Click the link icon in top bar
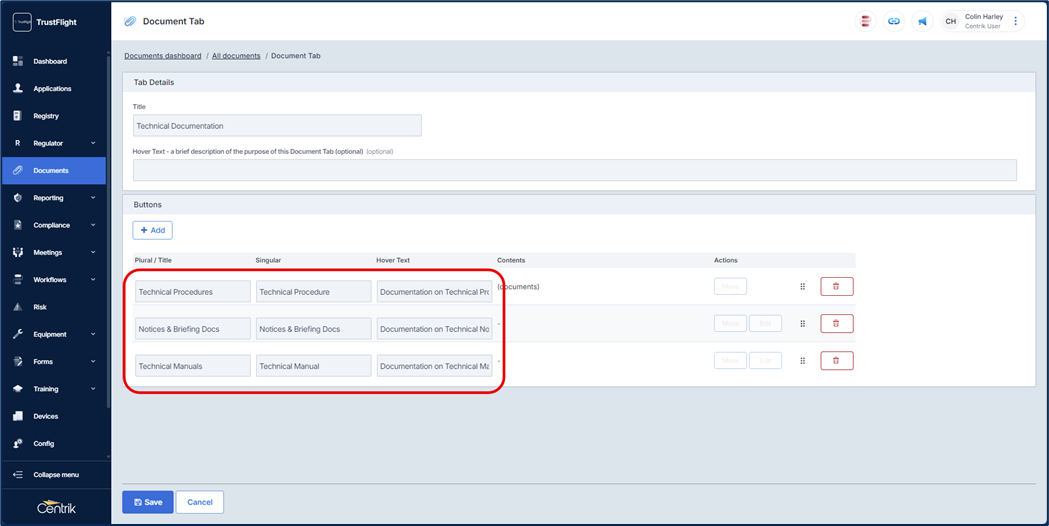The width and height of the screenshot is (1049, 526). (x=894, y=21)
